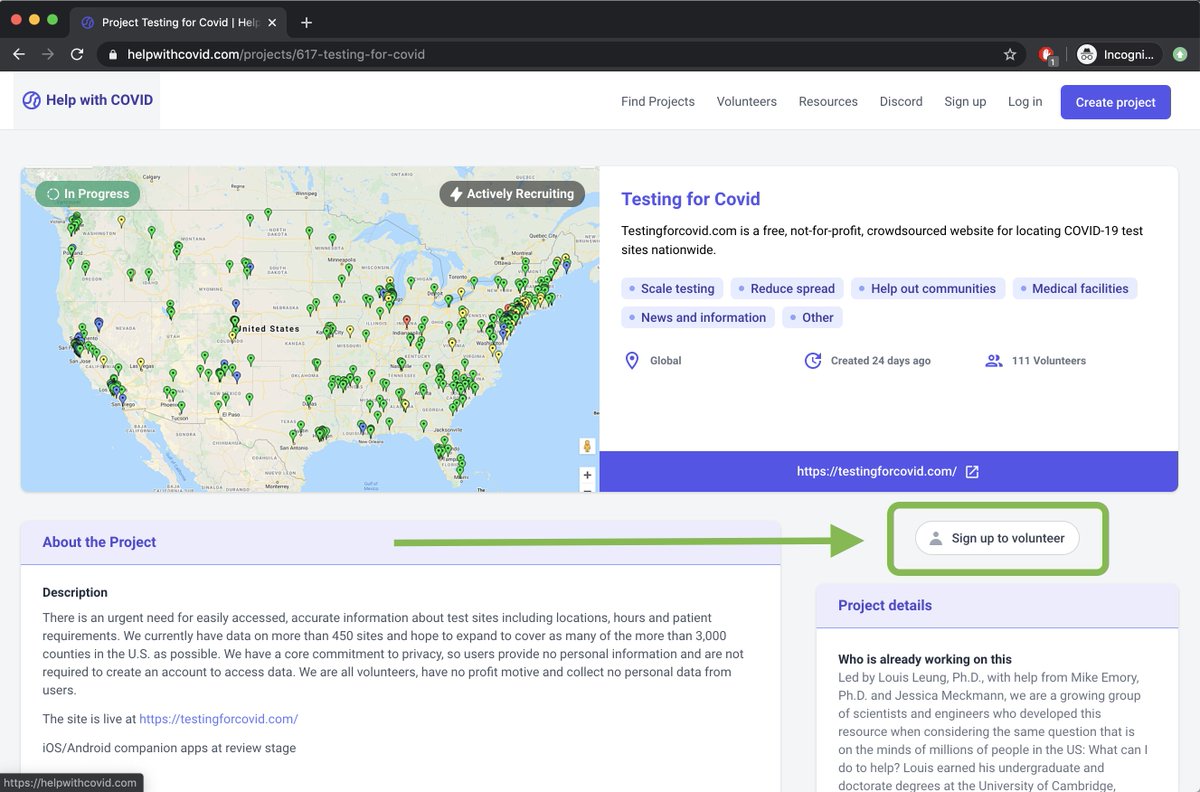Click the Testing for Covid title

click(691, 199)
